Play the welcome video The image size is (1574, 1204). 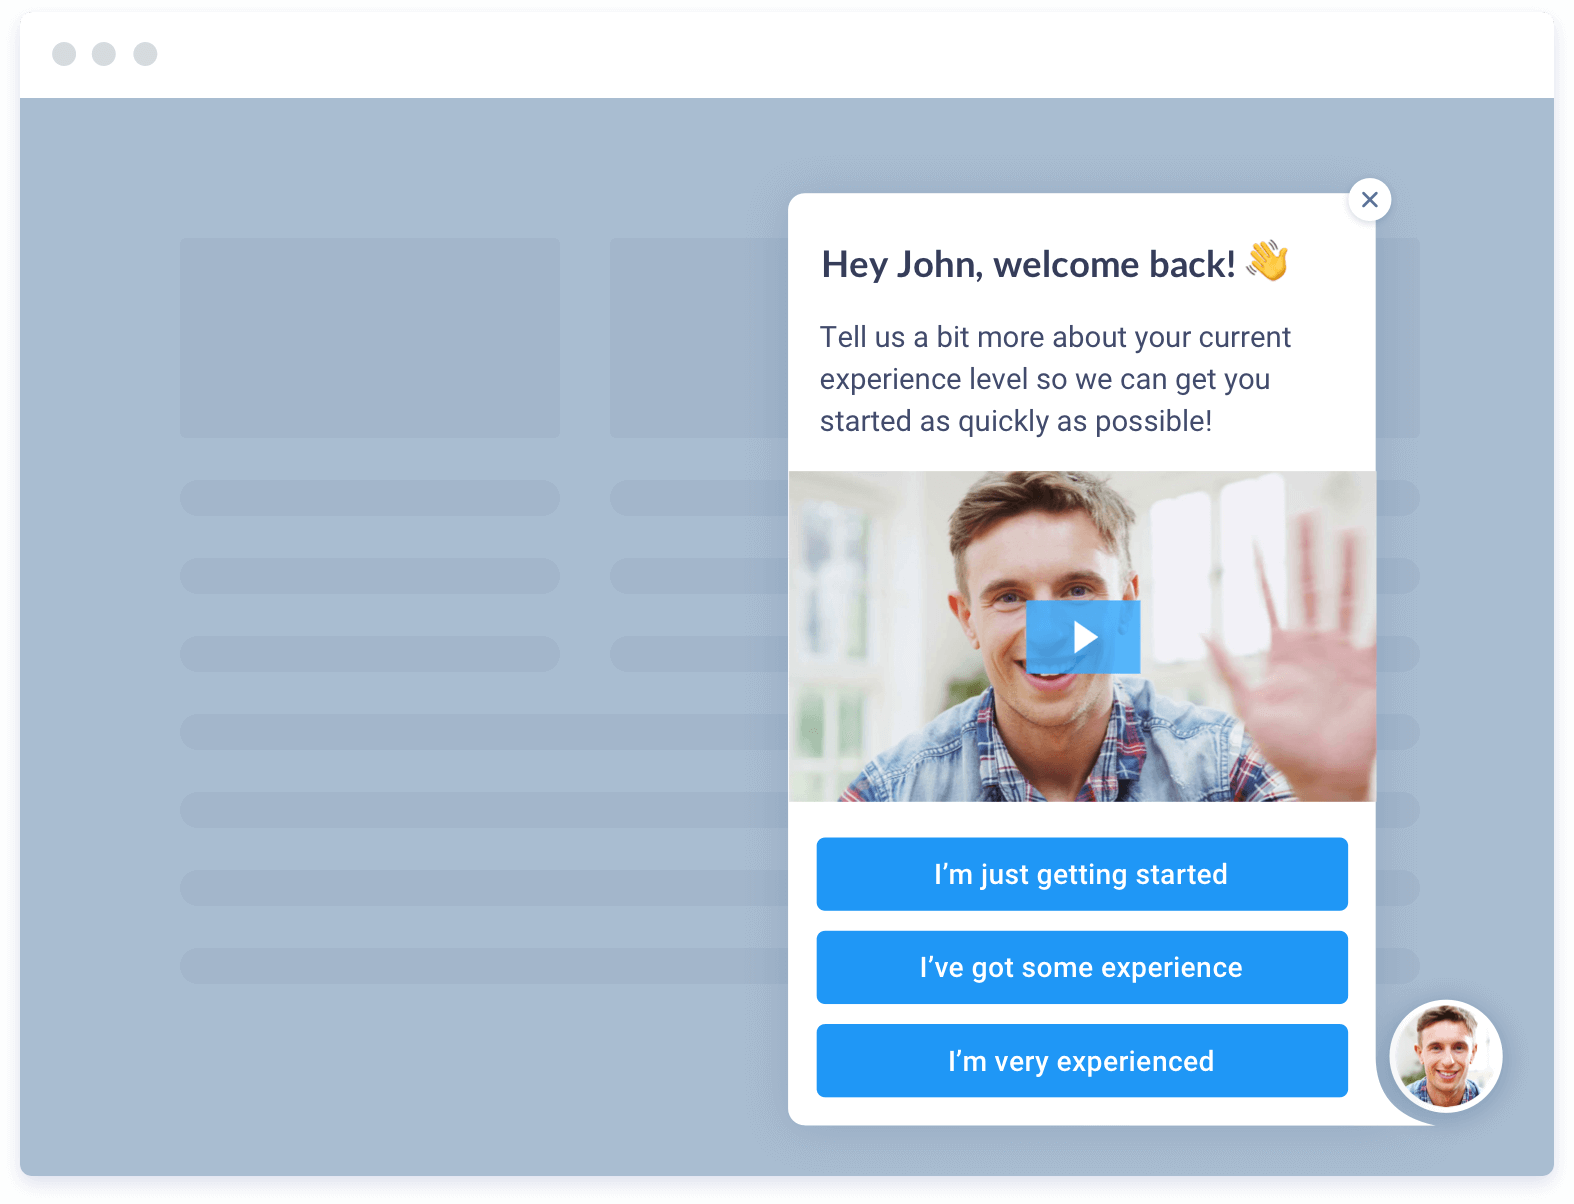coord(1083,637)
